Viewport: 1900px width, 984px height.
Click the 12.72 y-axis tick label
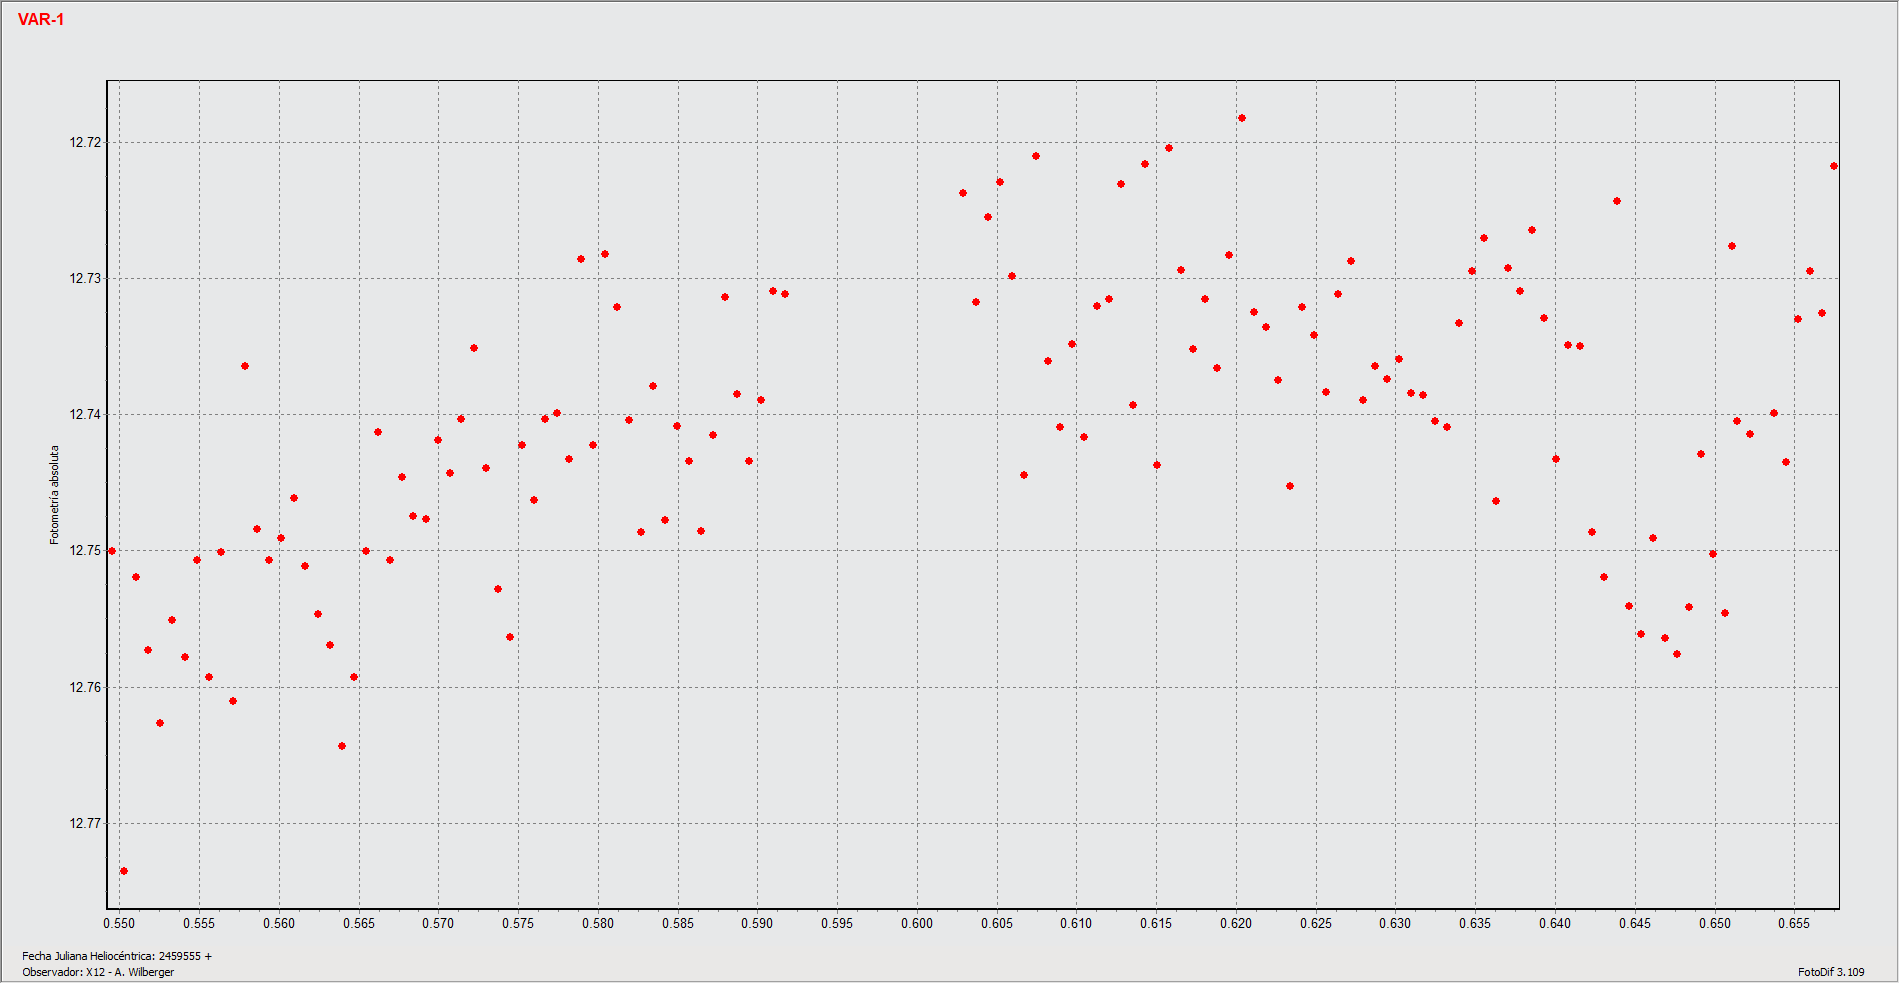(x=85, y=143)
